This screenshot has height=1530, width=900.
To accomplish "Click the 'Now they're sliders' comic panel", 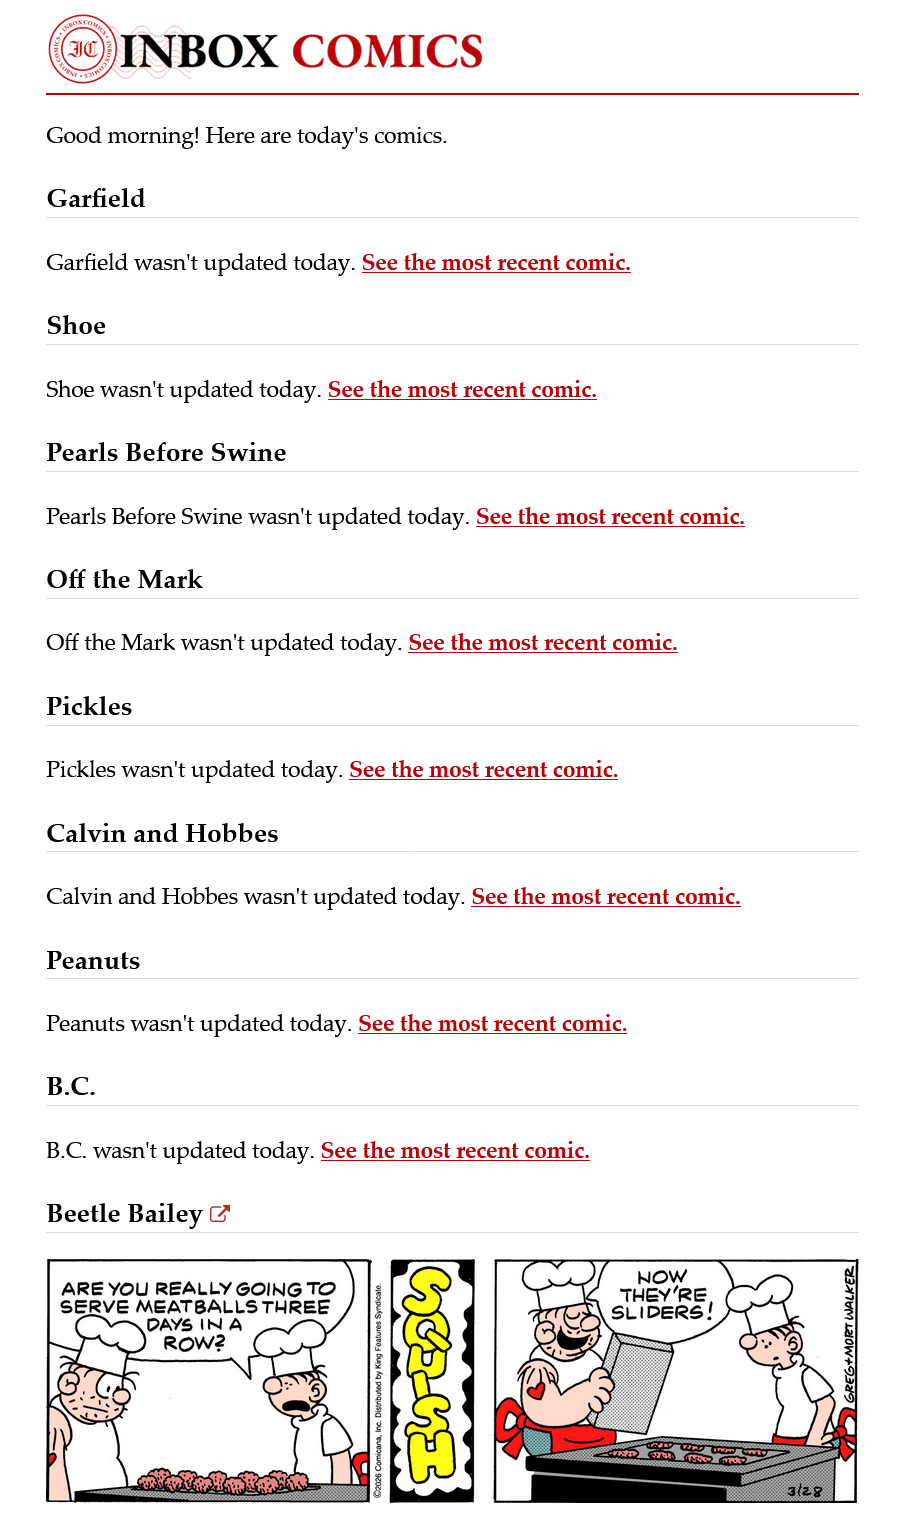I will (676, 1380).
